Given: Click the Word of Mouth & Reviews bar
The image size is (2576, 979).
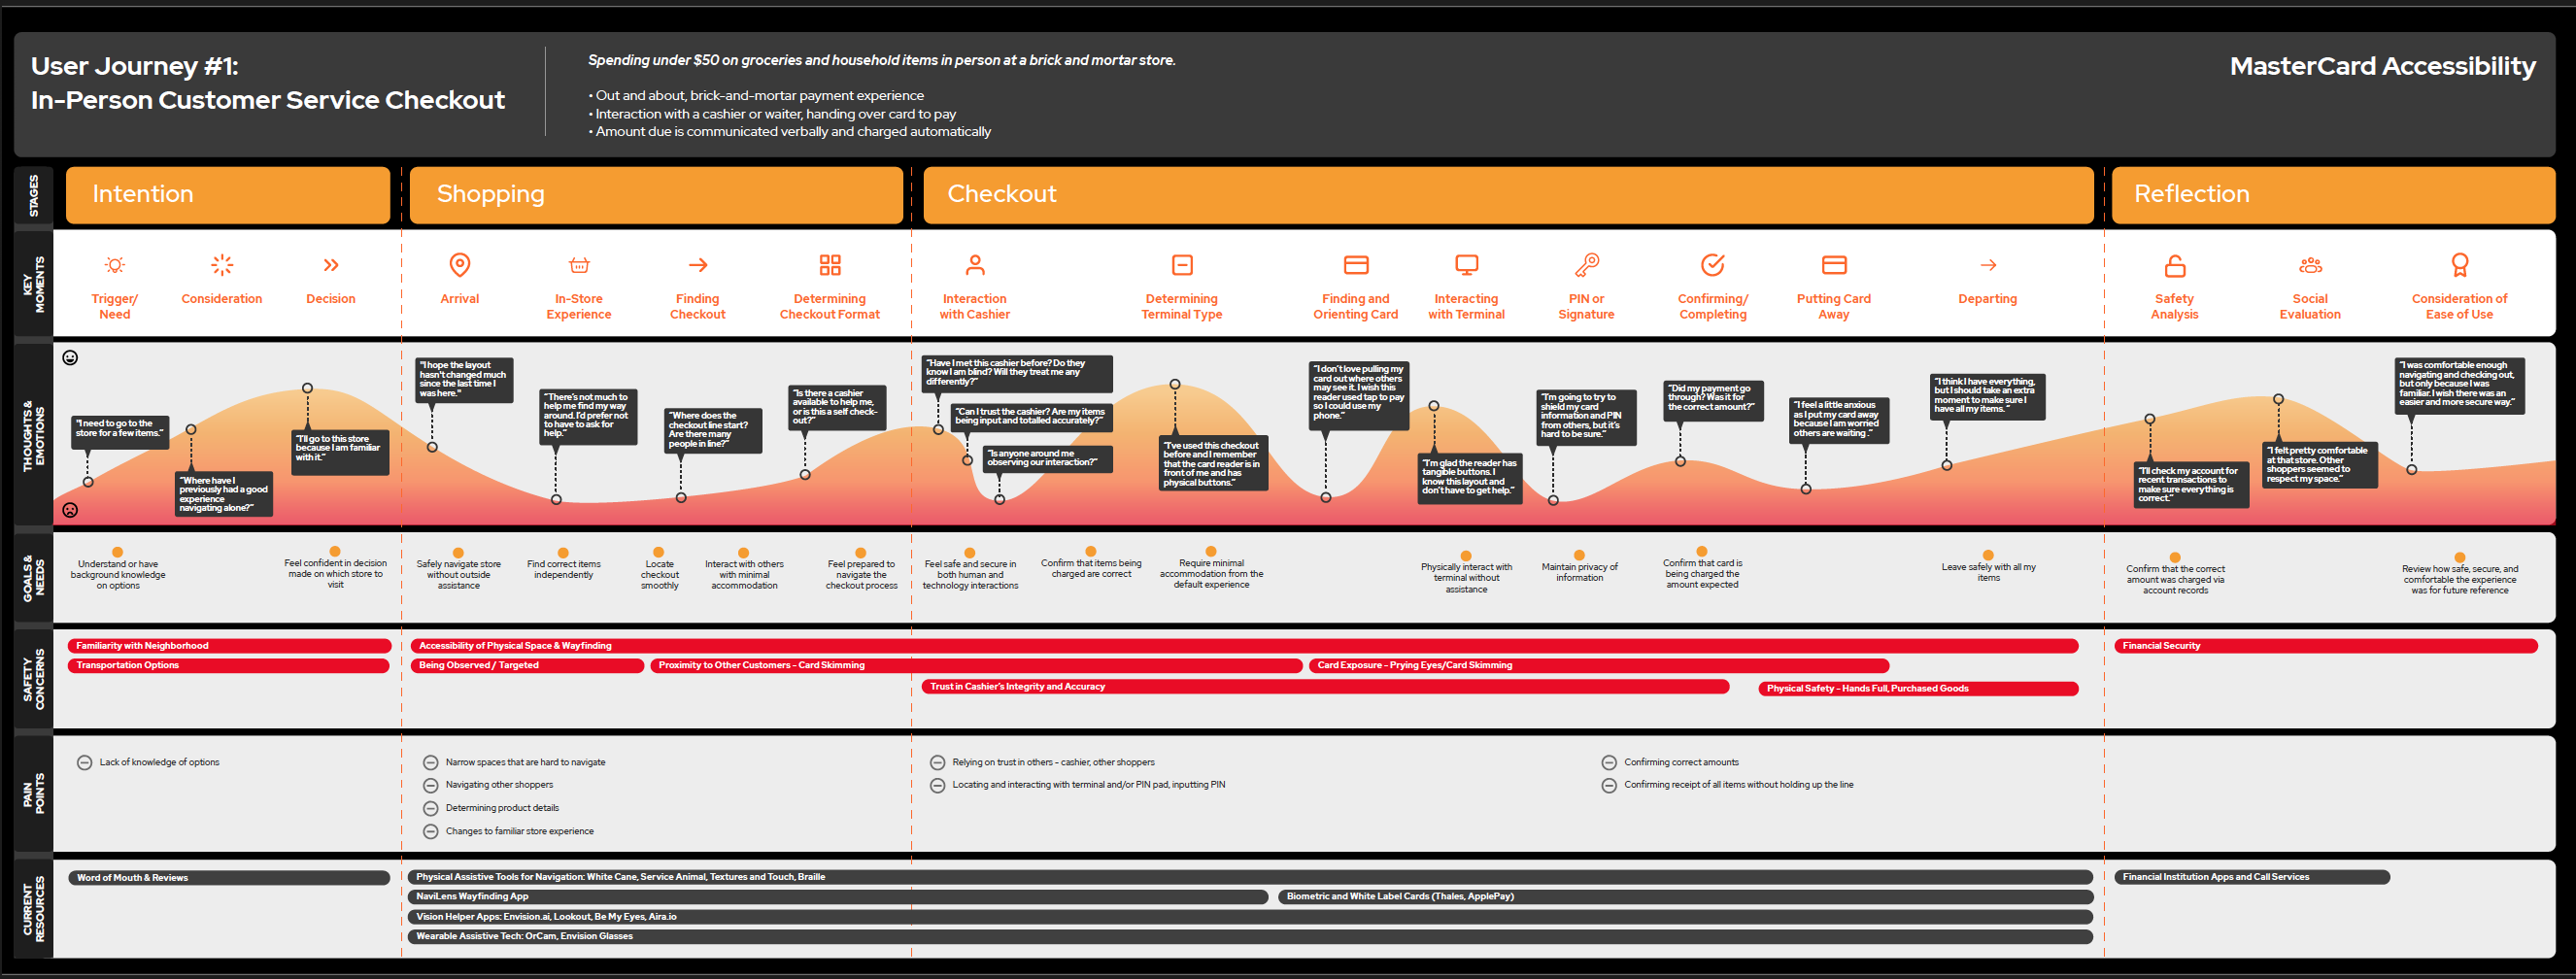Looking at the screenshot, I should [x=229, y=878].
